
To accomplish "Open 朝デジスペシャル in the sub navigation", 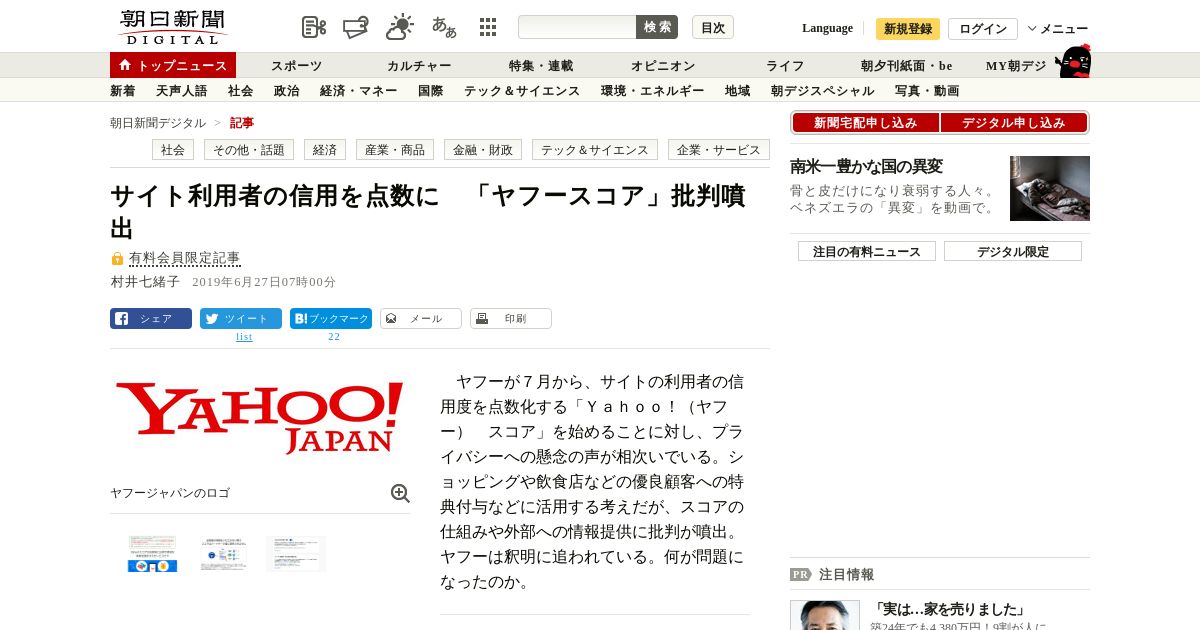I will [x=822, y=90].
